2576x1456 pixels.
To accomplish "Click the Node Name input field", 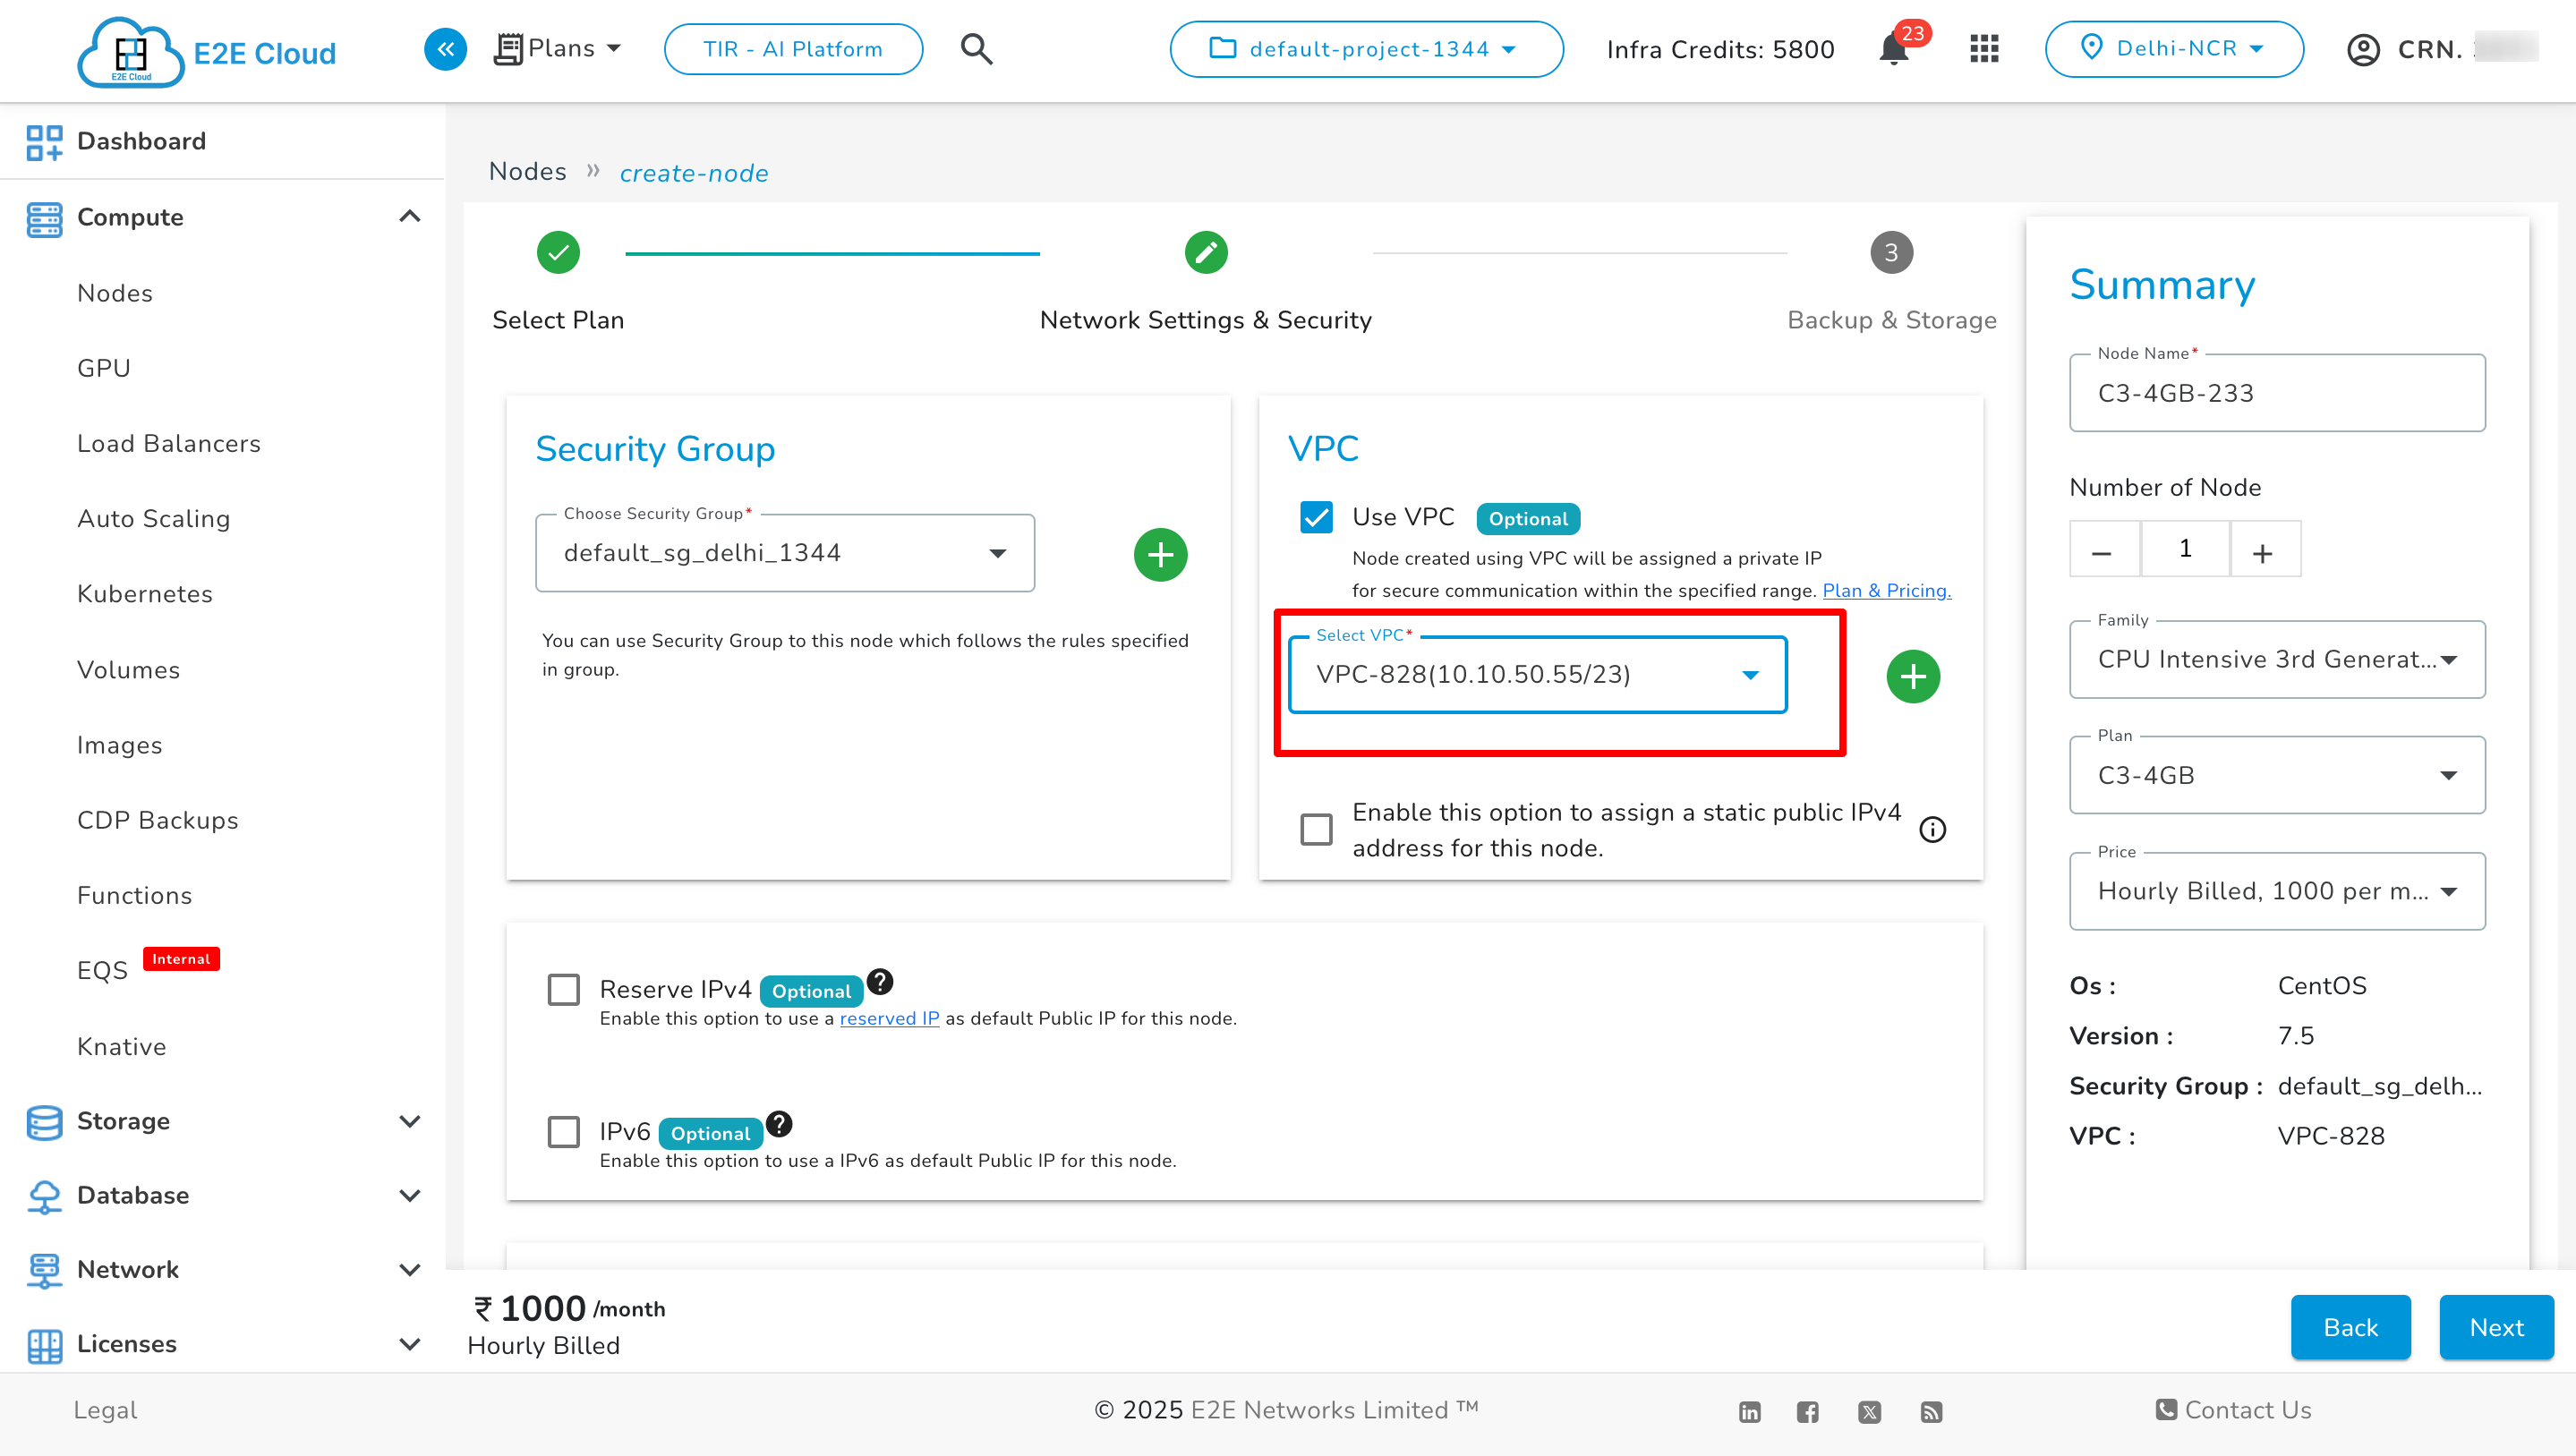I will 2277,393.
